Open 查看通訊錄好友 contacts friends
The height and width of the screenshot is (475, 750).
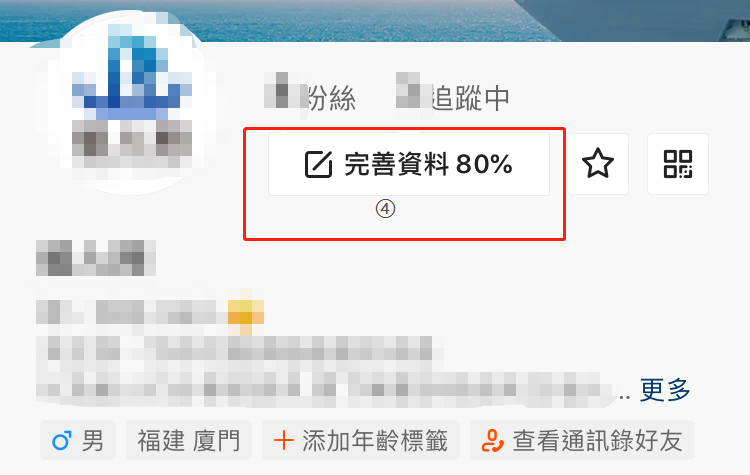click(x=582, y=440)
